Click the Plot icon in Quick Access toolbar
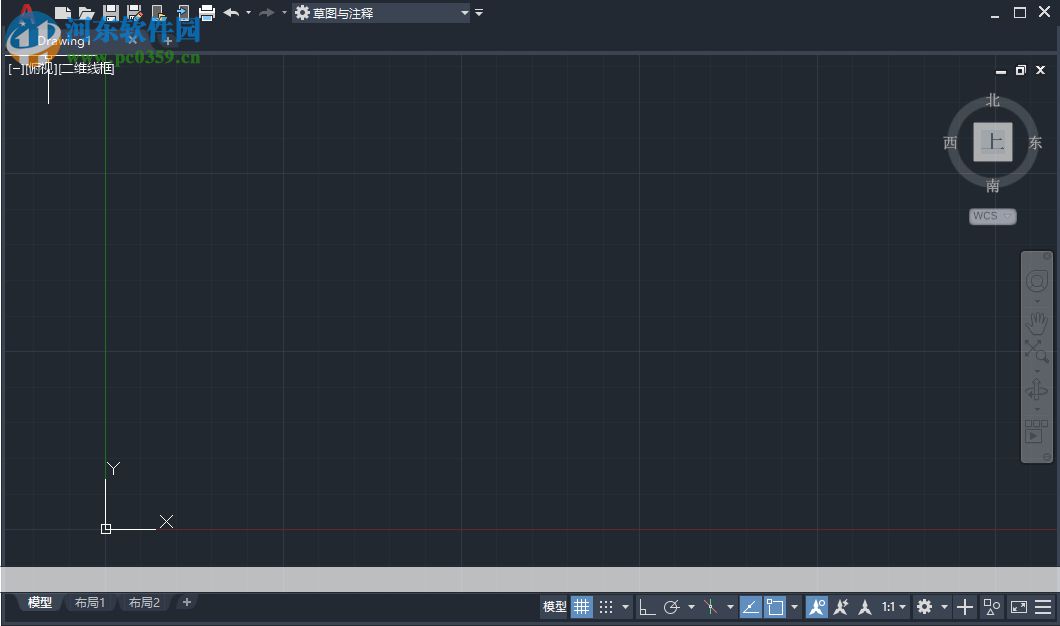Image resolution: width=1060 pixels, height=626 pixels. pos(207,12)
